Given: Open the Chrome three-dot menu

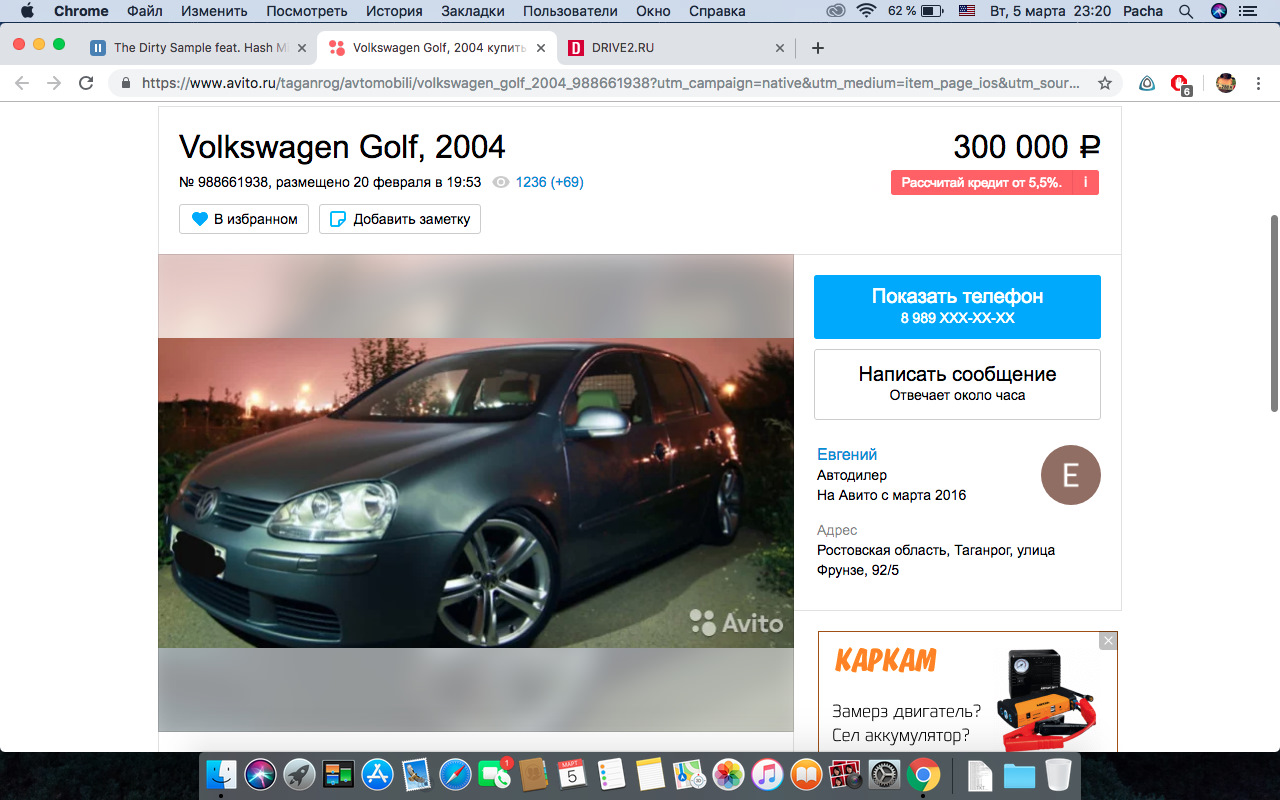Looking at the screenshot, I should (x=1258, y=84).
